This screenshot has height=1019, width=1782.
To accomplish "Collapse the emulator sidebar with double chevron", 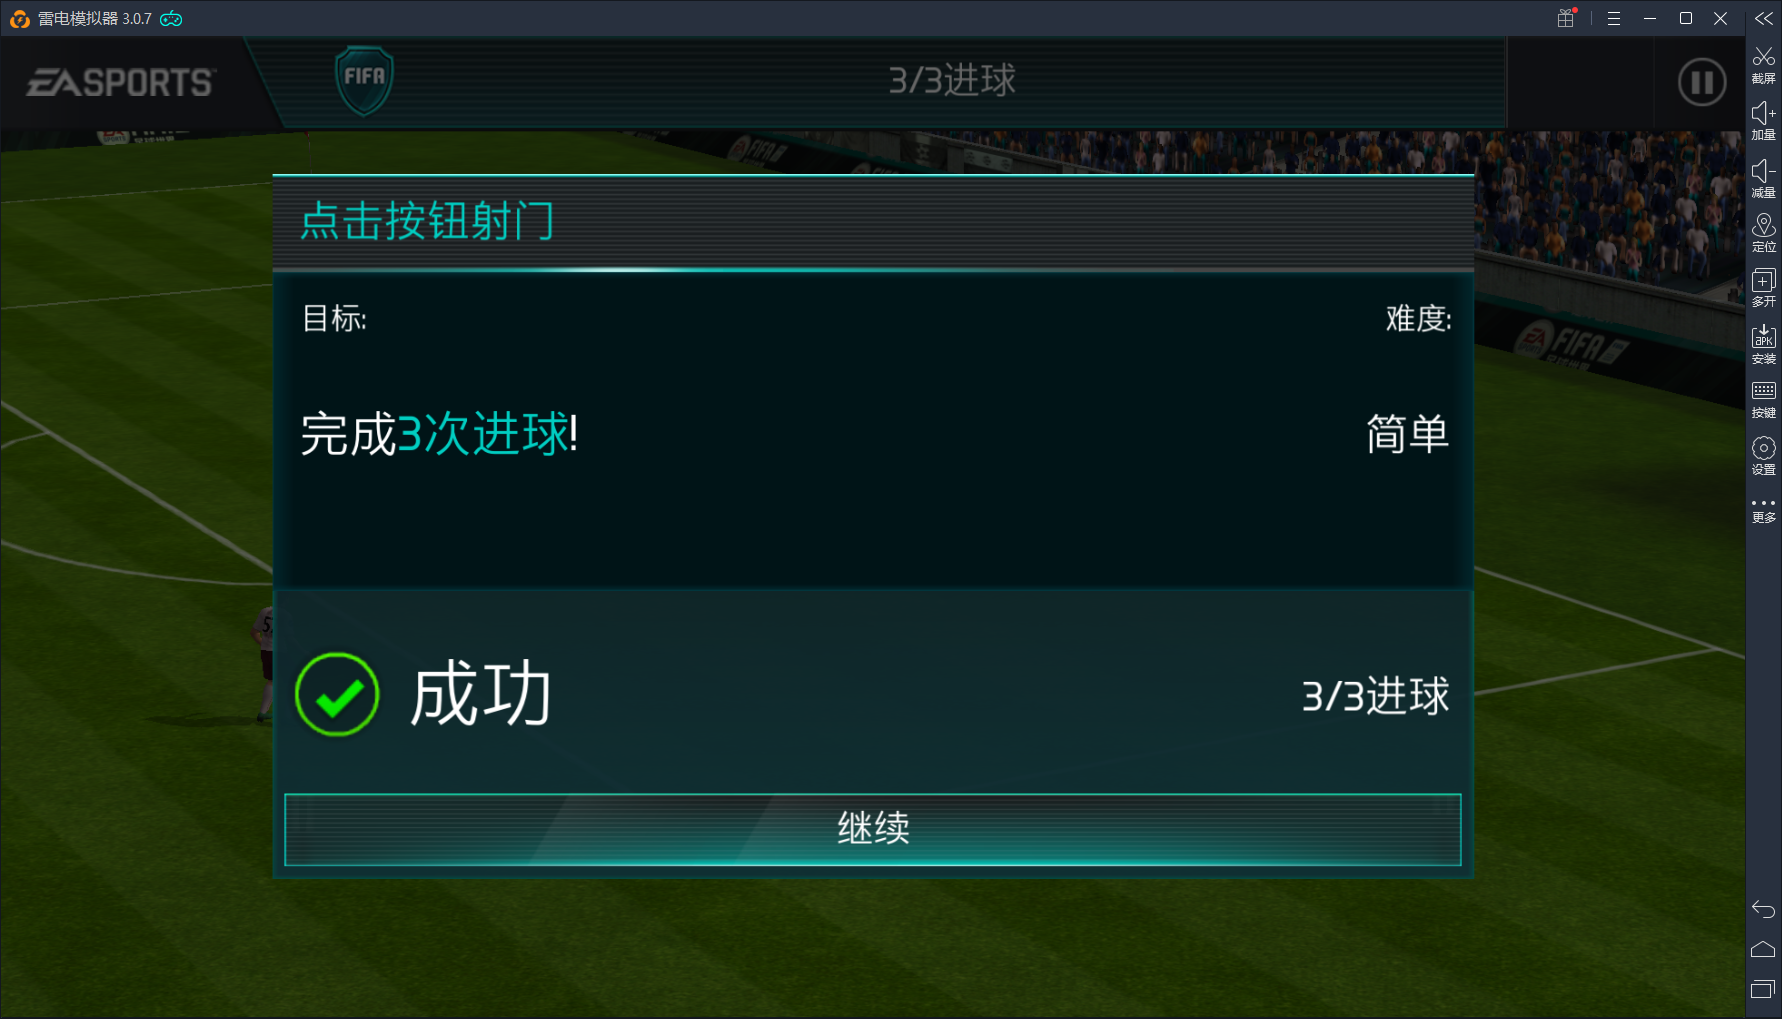I will [x=1764, y=19].
